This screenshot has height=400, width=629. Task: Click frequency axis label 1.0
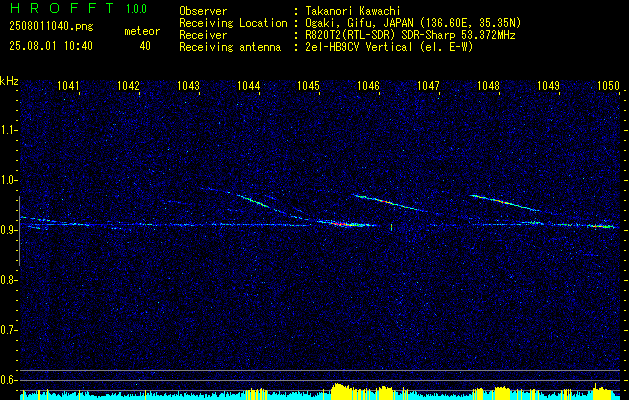tap(9, 180)
